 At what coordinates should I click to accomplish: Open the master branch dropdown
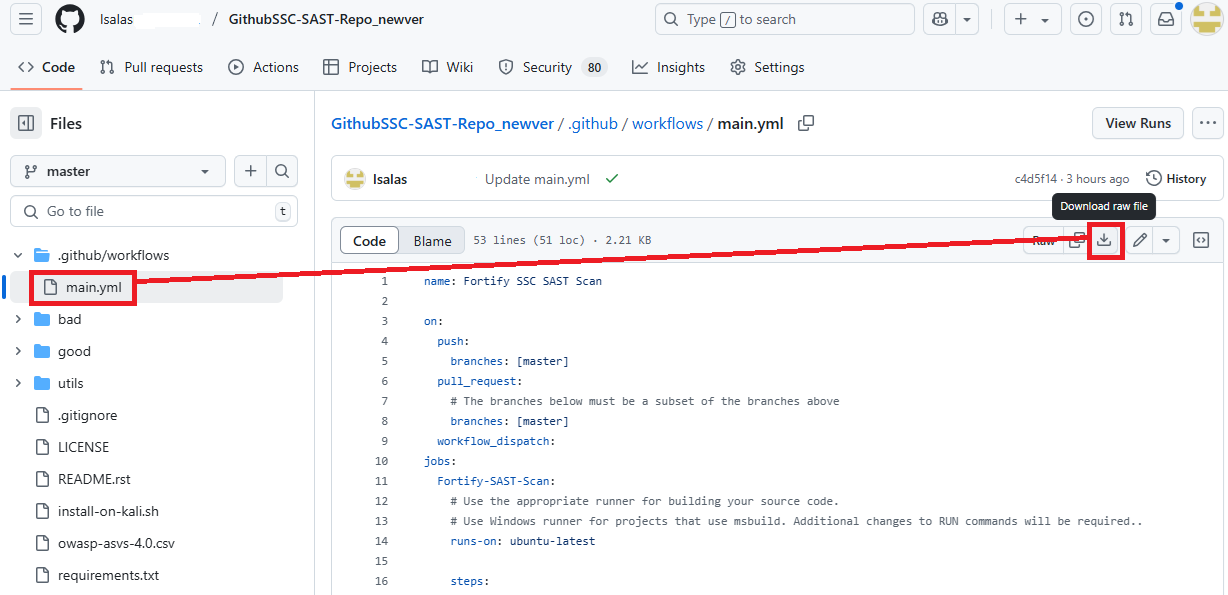[118, 171]
